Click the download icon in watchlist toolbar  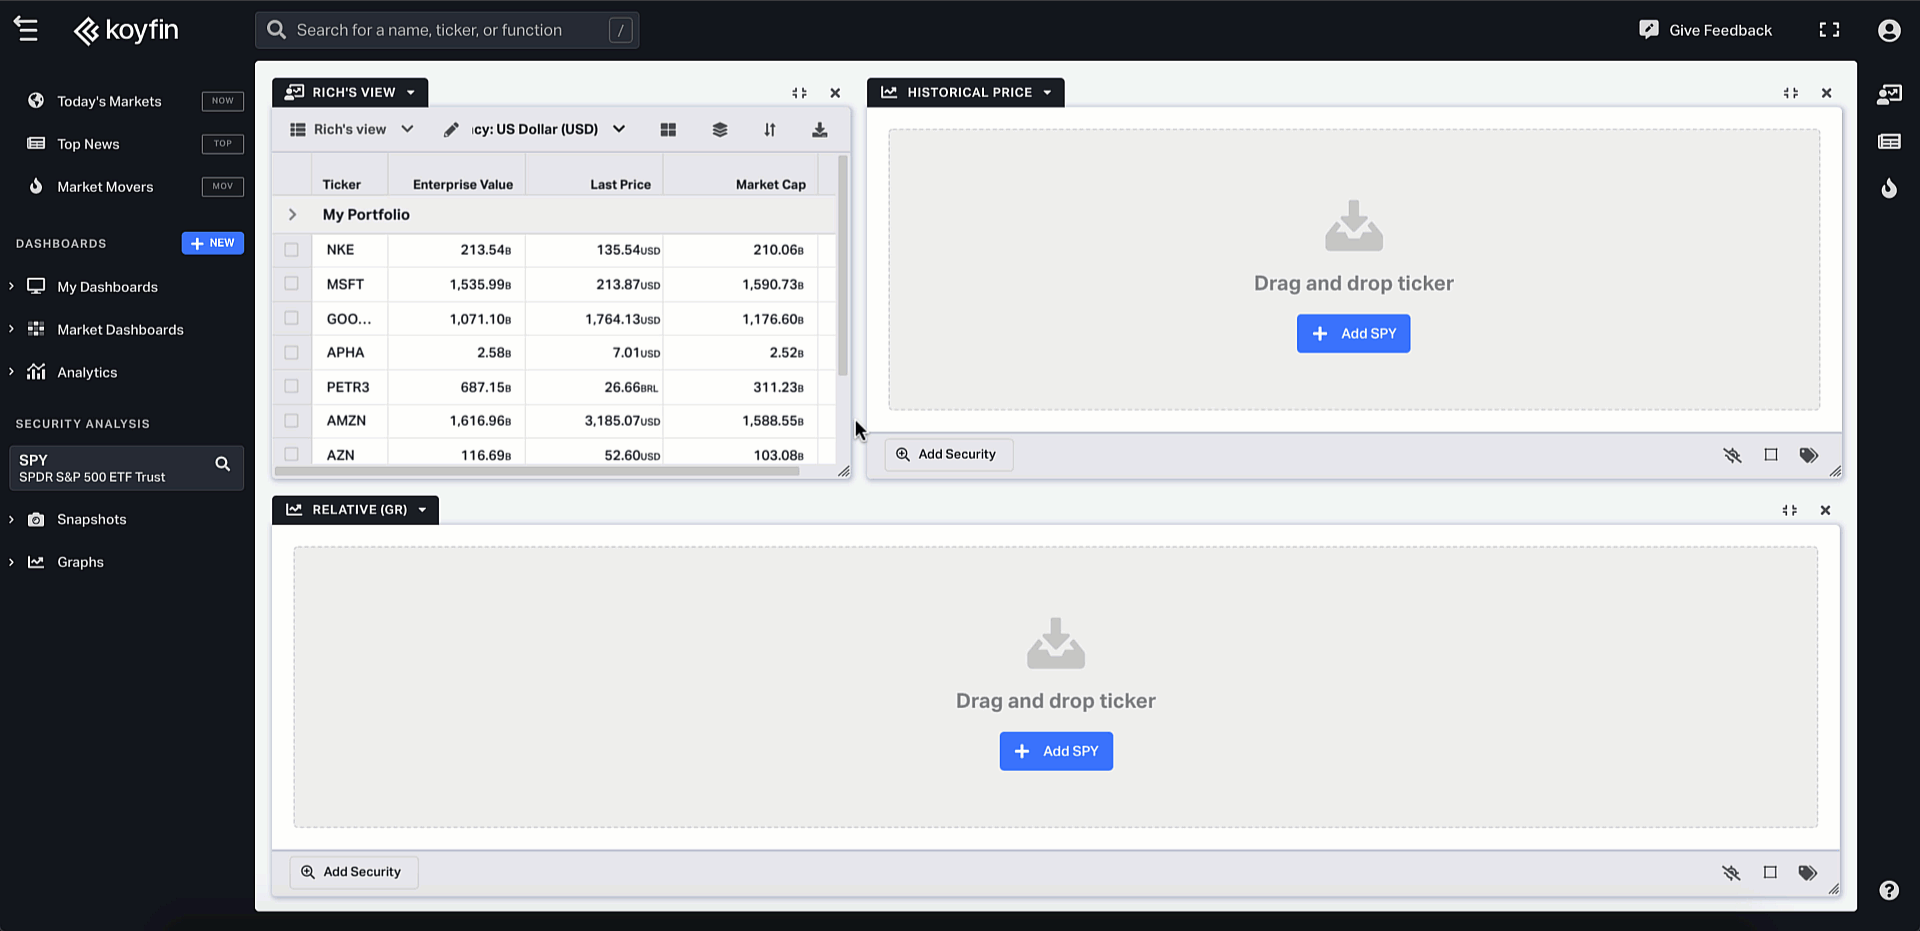click(819, 129)
